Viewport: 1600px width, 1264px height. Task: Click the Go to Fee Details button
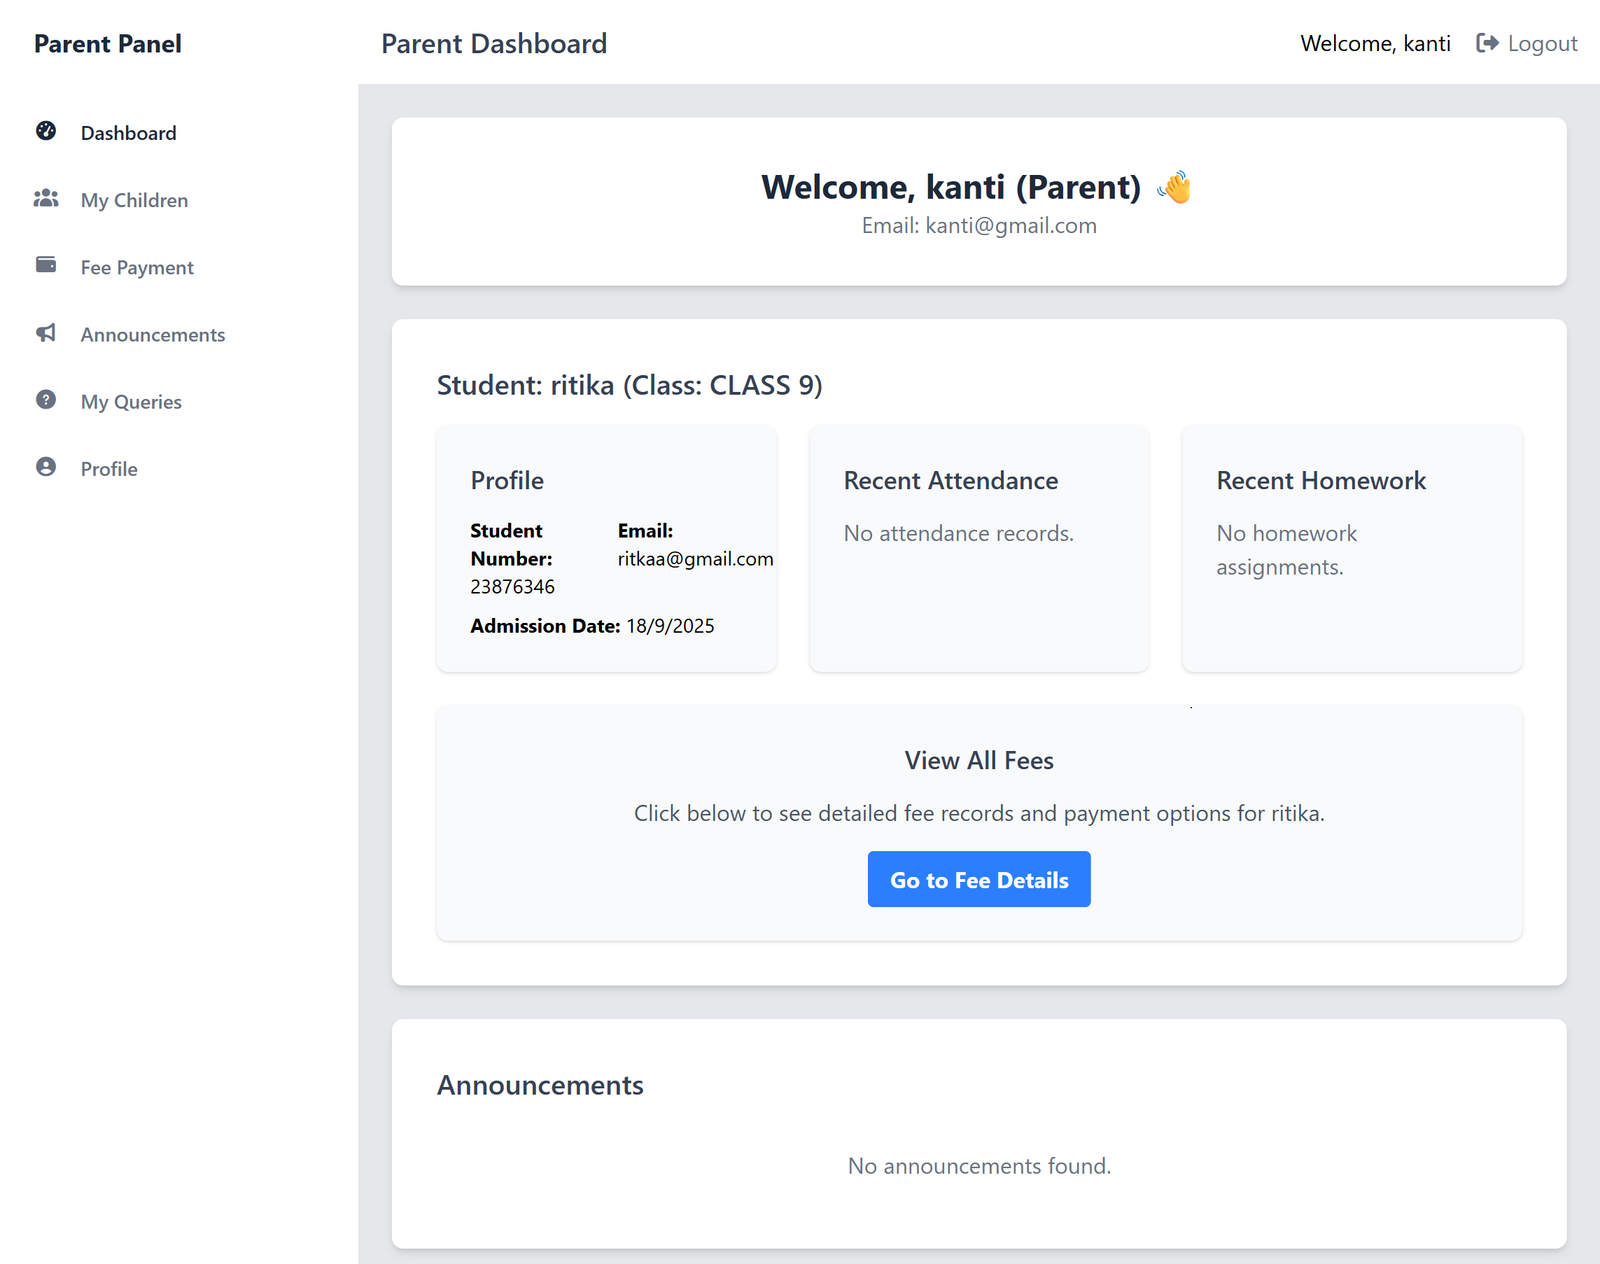(978, 879)
